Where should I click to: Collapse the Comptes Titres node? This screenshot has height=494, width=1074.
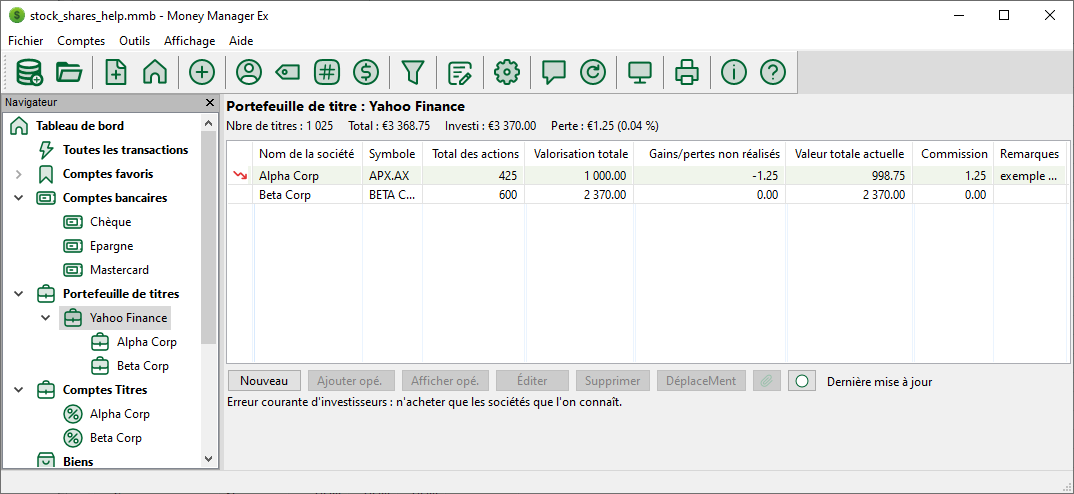tap(18, 390)
